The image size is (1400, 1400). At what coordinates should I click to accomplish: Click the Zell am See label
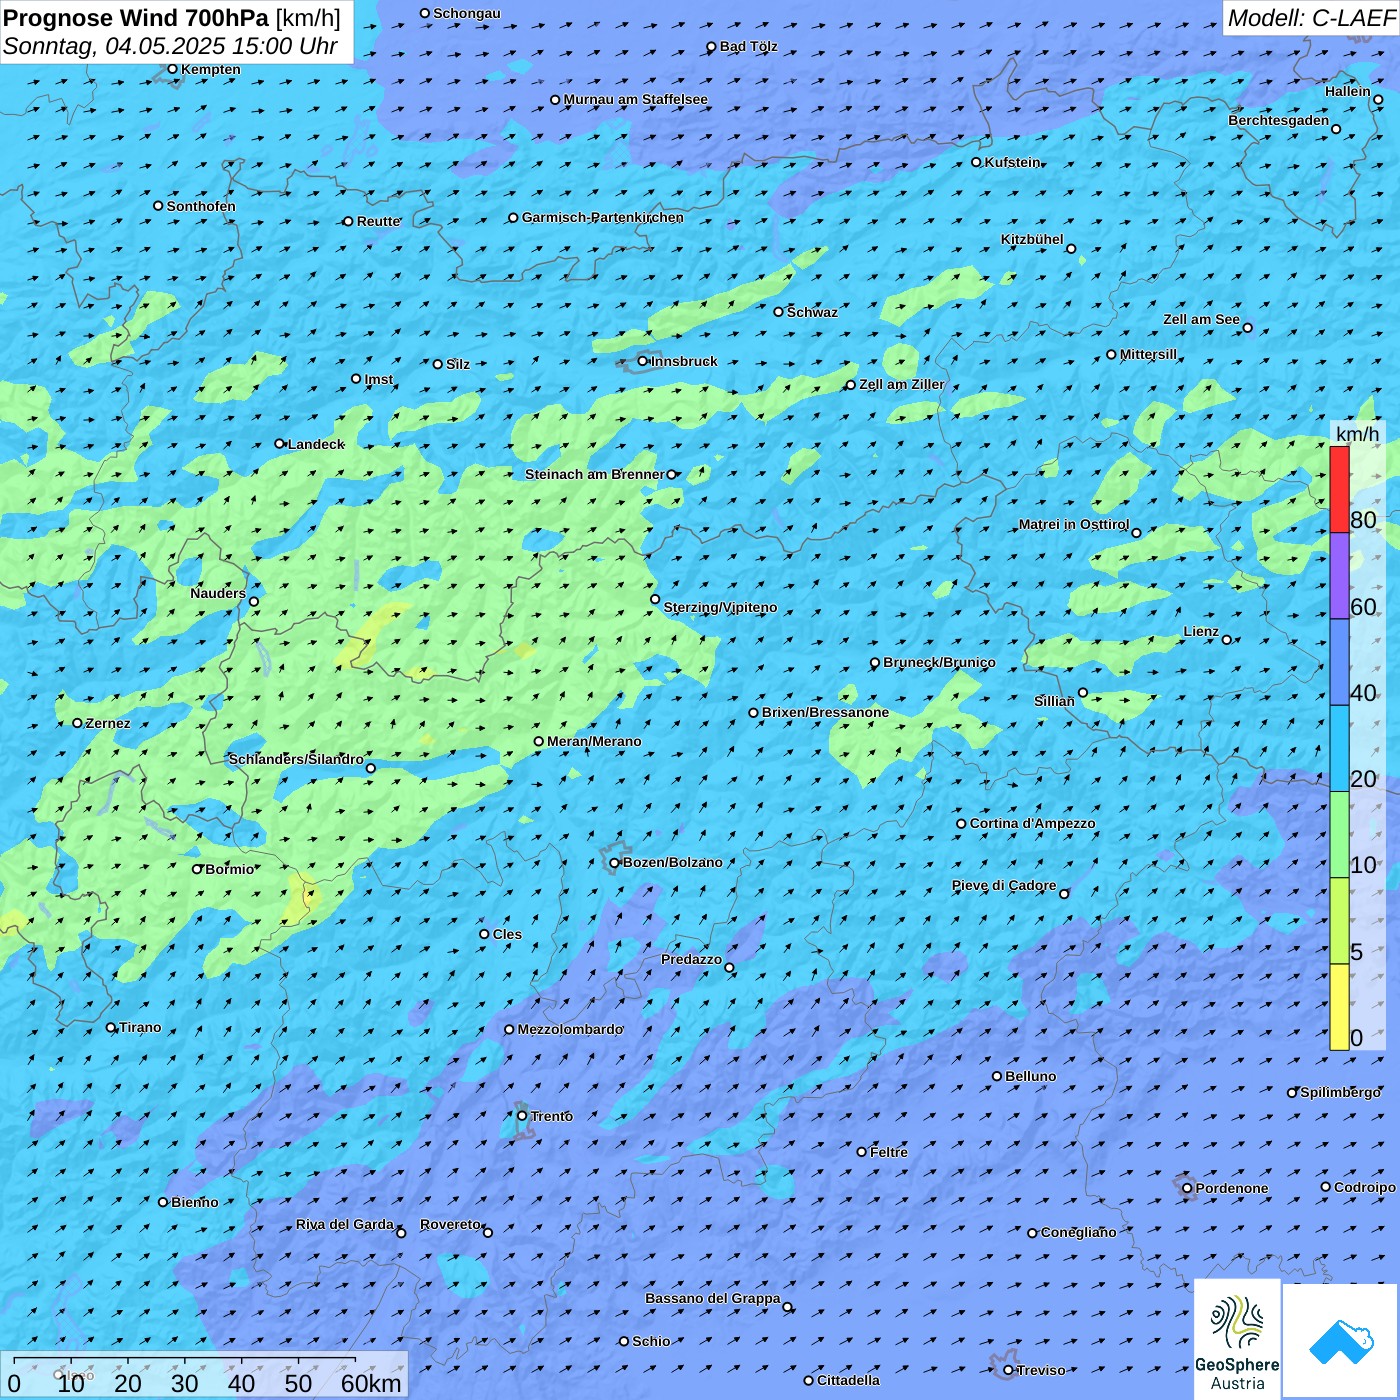[1201, 319]
